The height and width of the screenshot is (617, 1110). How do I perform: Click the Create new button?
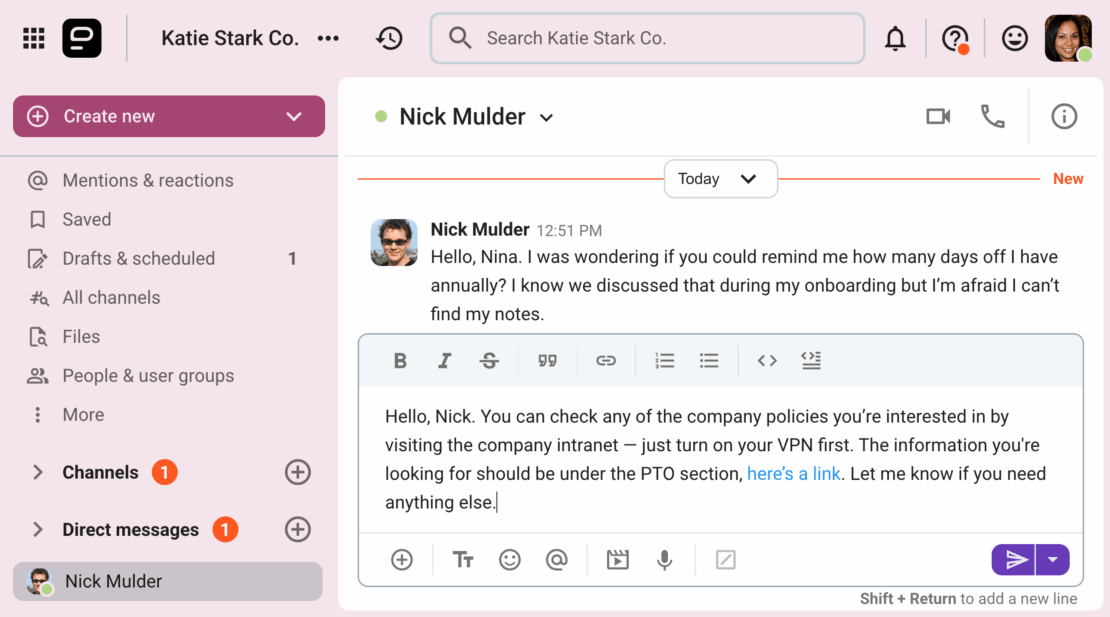(x=168, y=117)
